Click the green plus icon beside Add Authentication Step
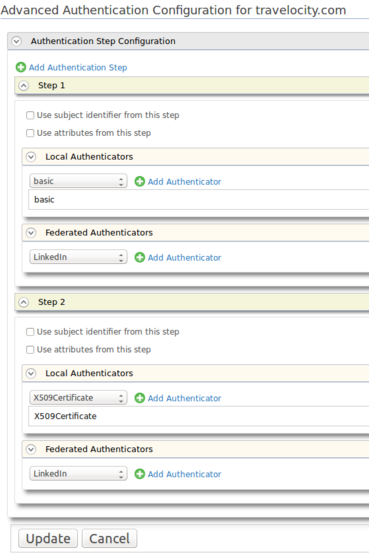Viewport: 369px width, 557px height. pos(21,67)
